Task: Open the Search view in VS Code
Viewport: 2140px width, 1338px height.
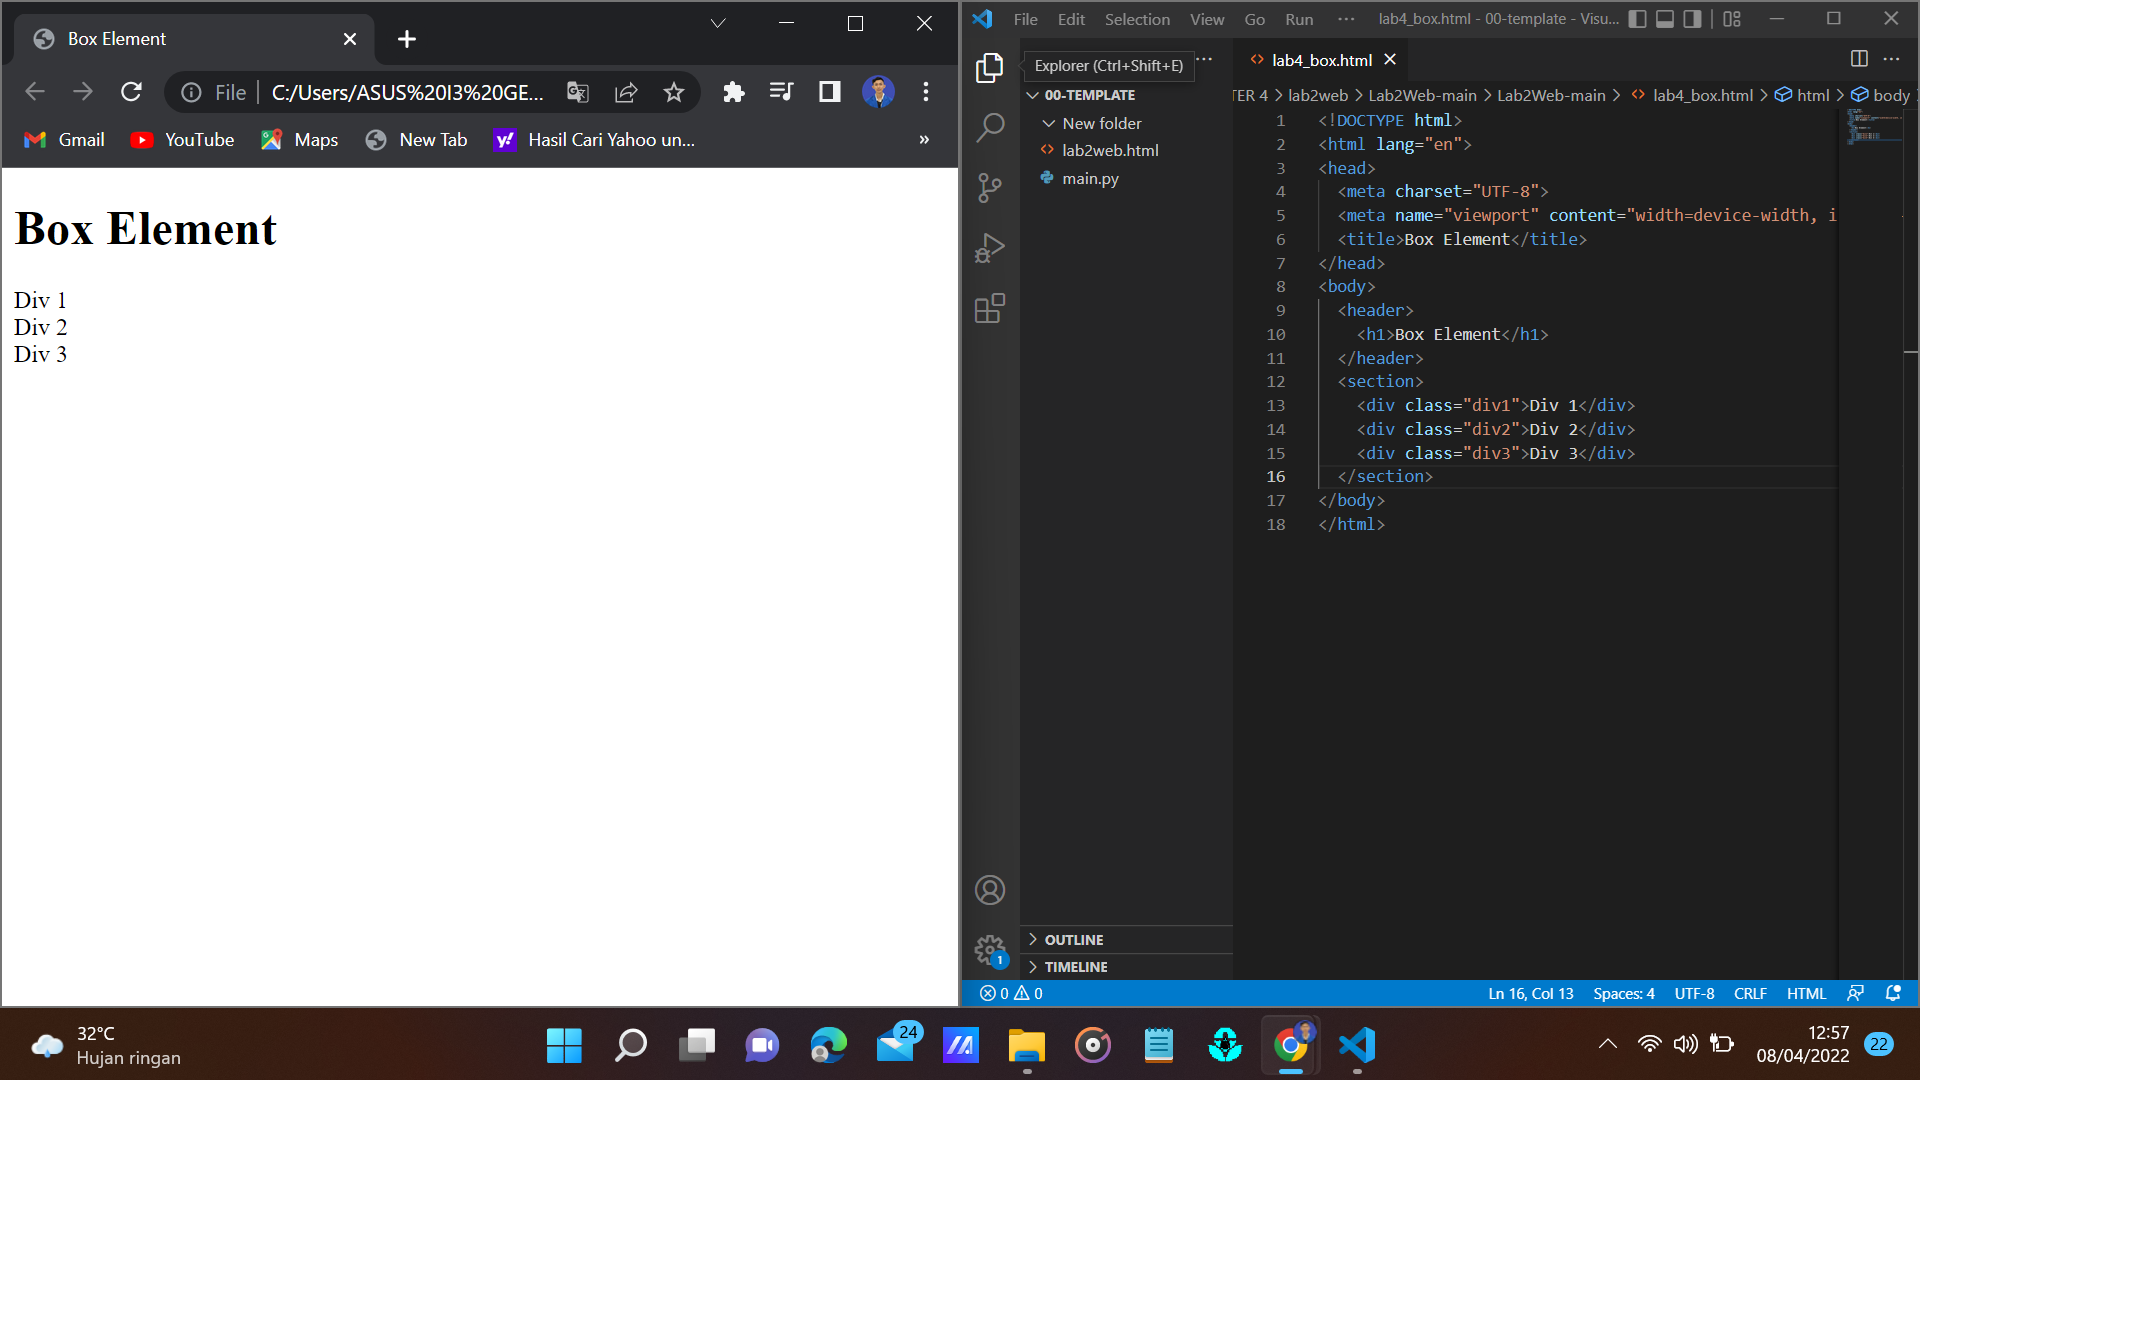Action: click(989, 127)
